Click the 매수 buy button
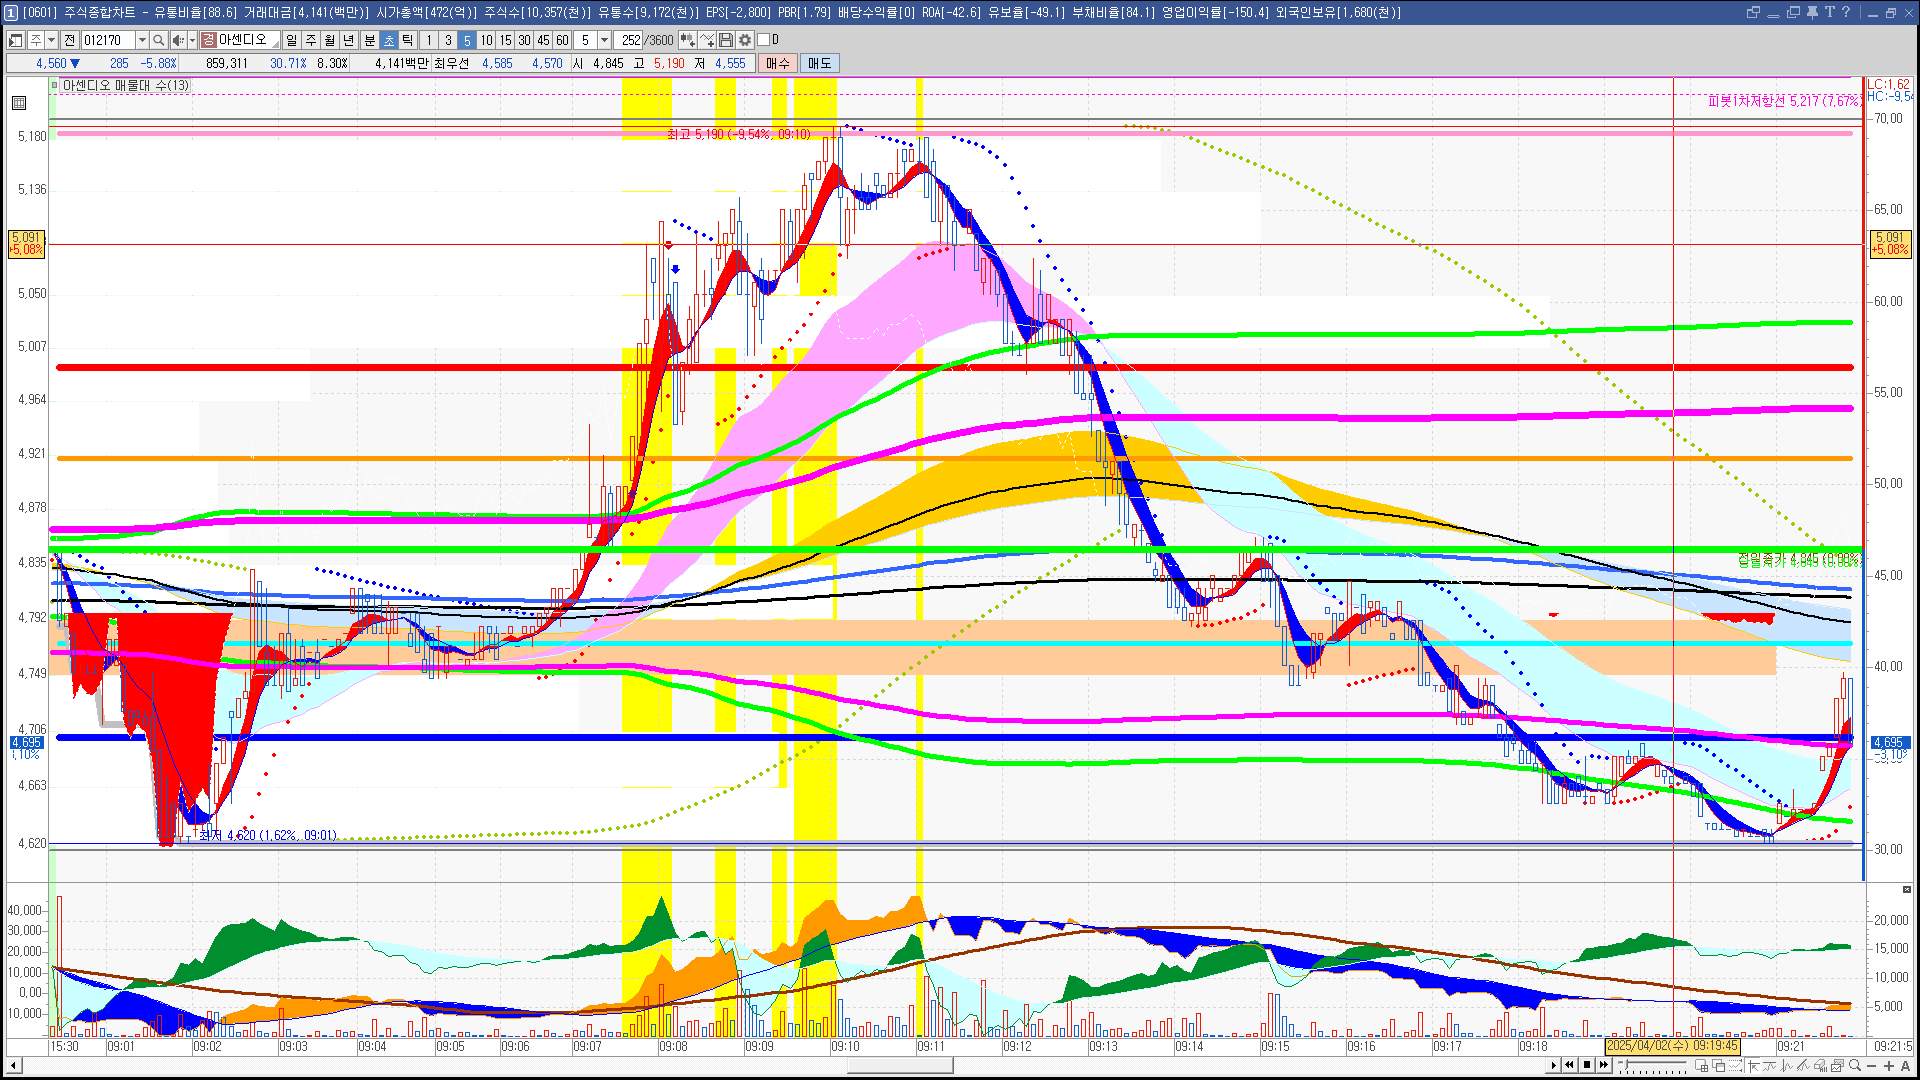1920x1080 pixels. 778,63
